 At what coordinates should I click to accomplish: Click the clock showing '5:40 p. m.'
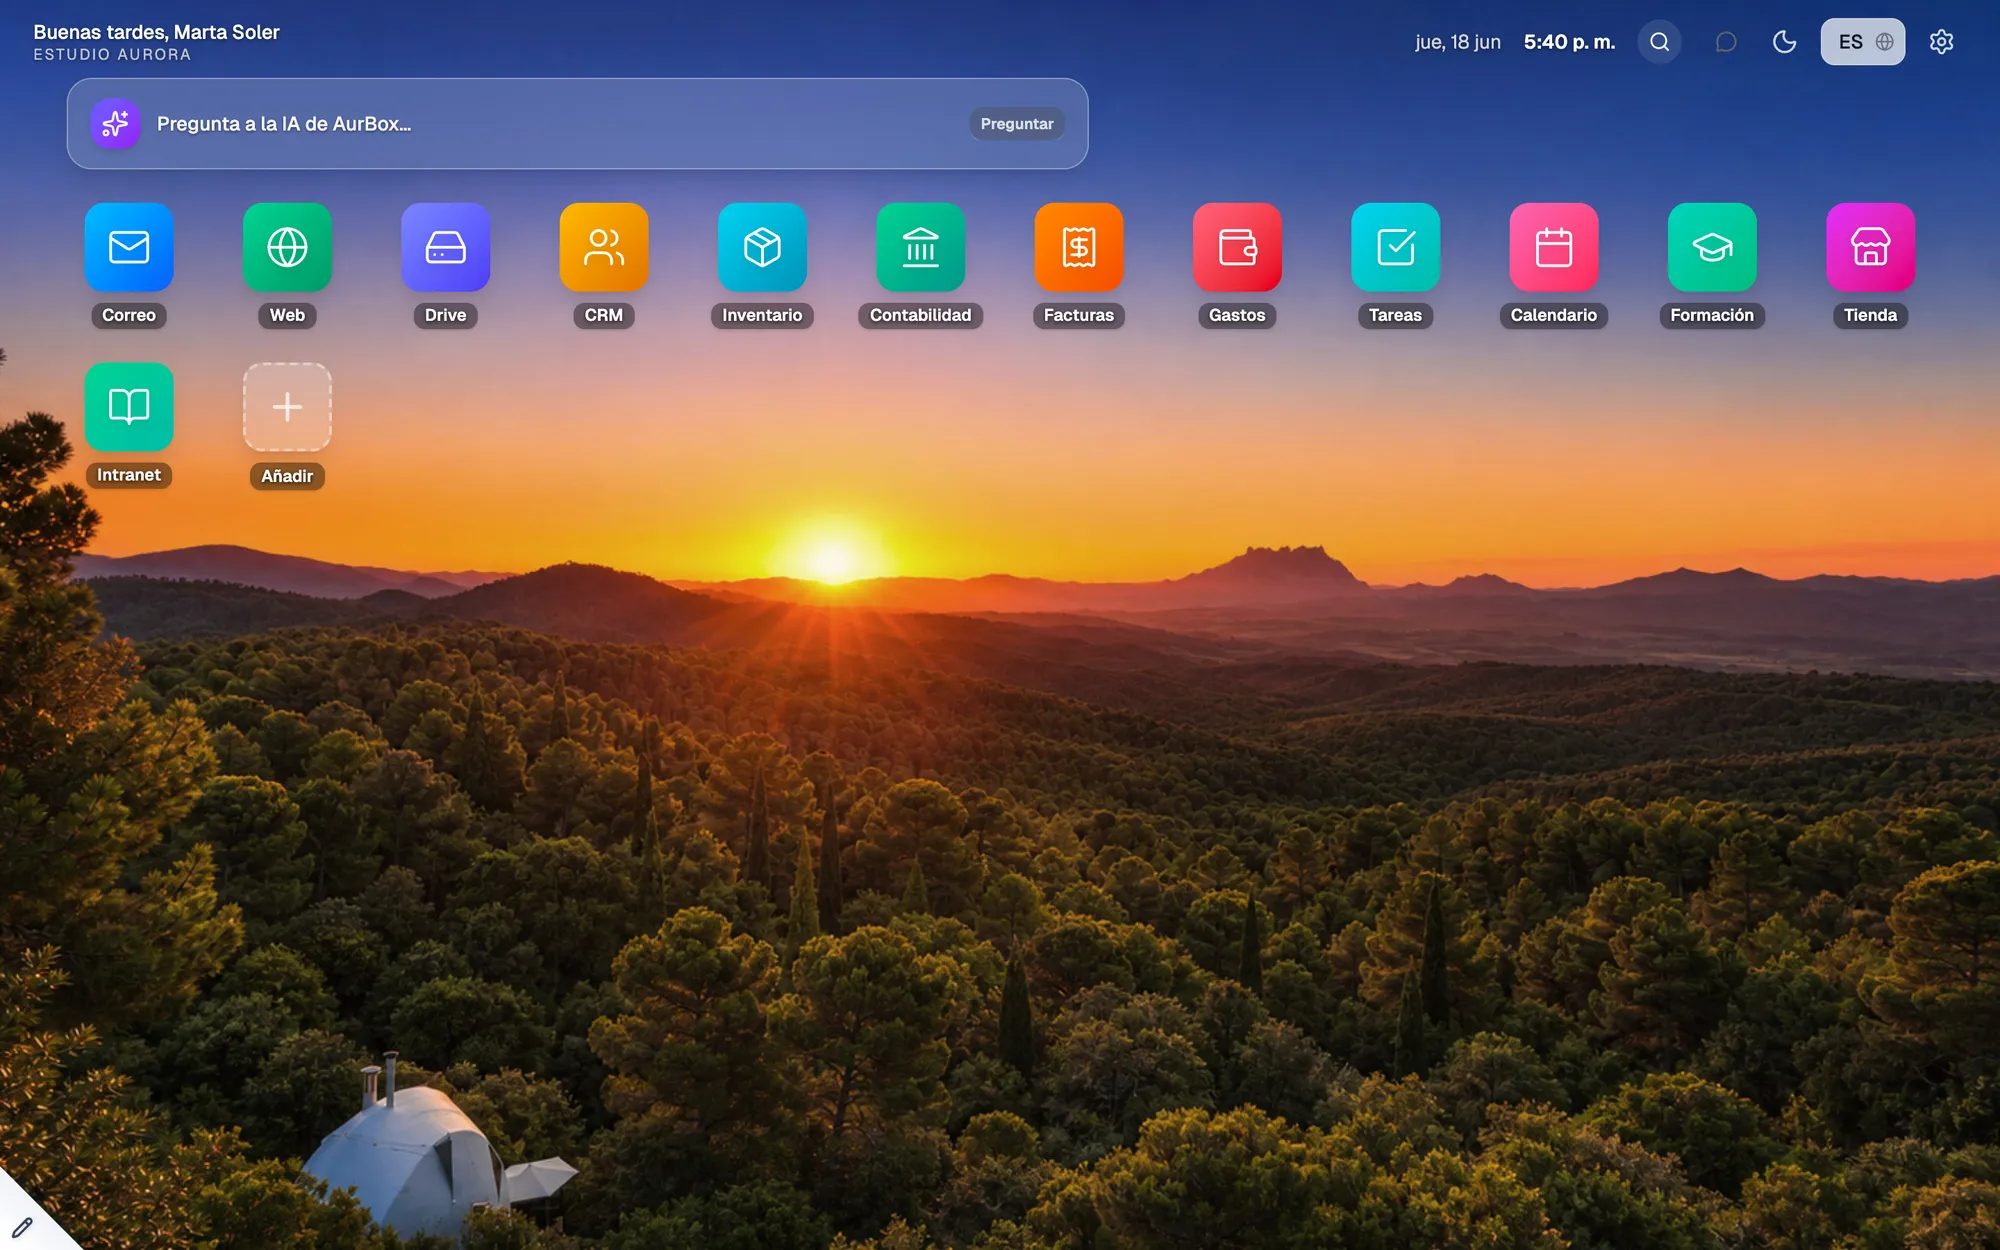[1570, 42]
